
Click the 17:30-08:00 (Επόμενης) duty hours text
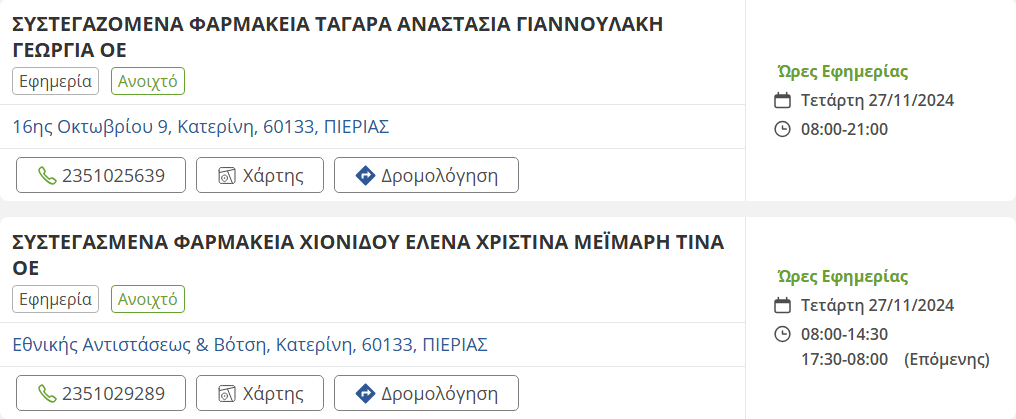(895, 358)
